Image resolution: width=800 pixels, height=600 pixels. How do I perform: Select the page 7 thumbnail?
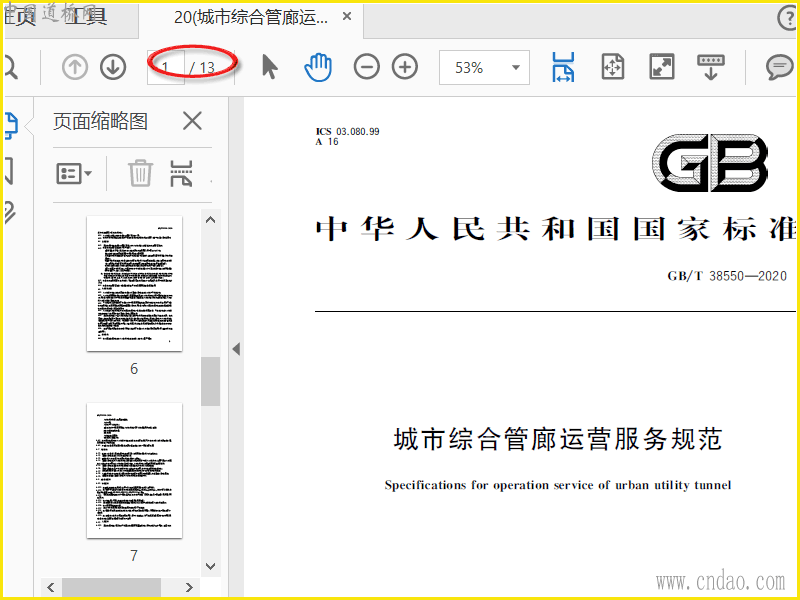pos(134,470)
